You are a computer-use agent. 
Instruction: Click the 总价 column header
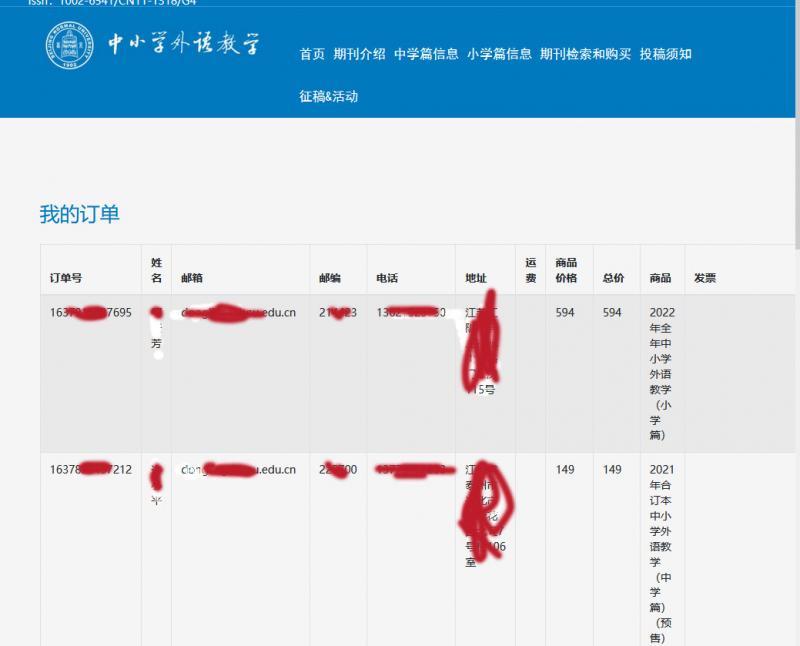(x=613, y=278)
